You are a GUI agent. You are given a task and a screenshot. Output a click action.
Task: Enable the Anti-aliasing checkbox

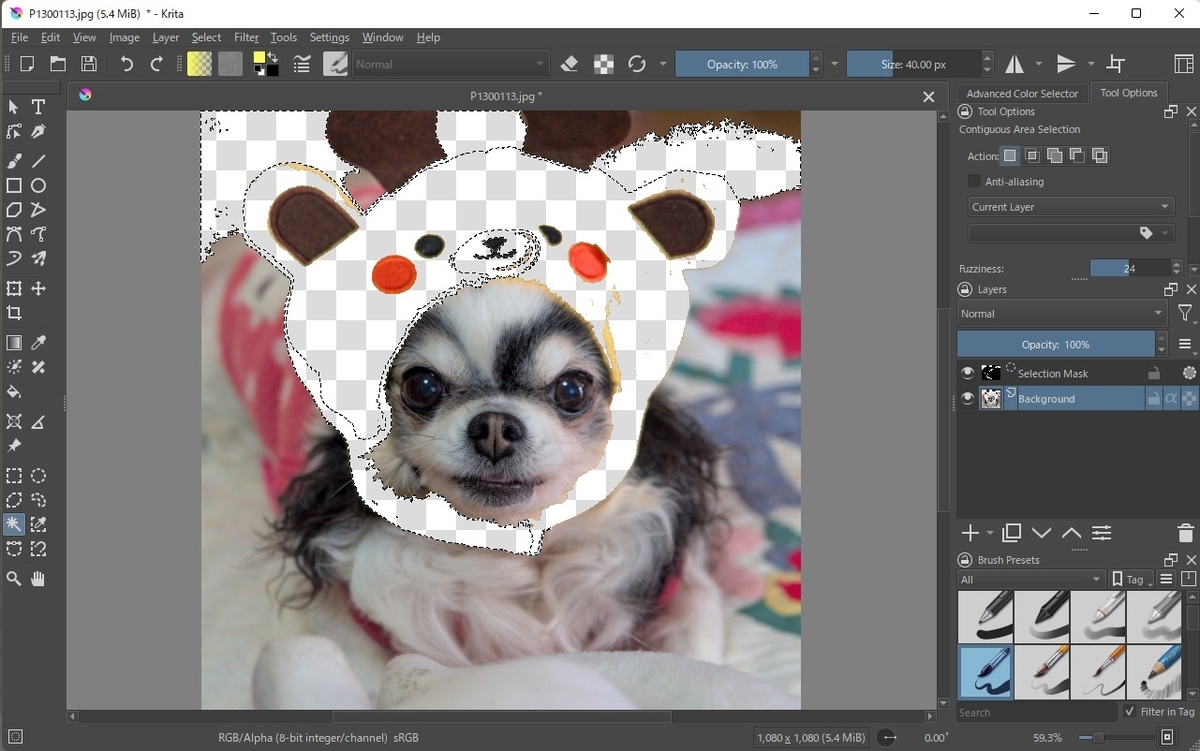tap(974, 182)
